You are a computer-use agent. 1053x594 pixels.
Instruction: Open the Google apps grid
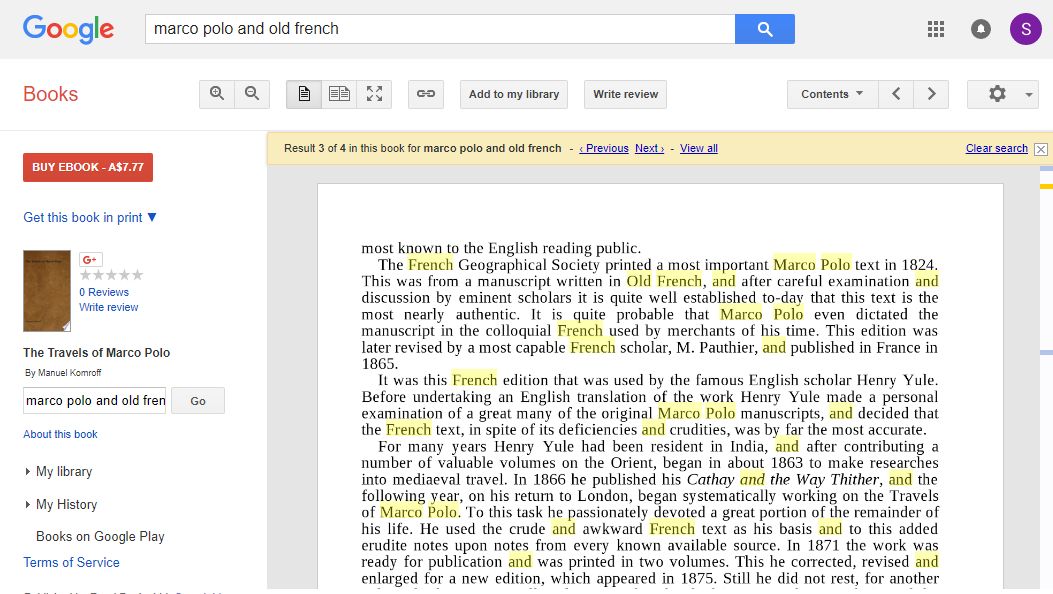(935, 29)
